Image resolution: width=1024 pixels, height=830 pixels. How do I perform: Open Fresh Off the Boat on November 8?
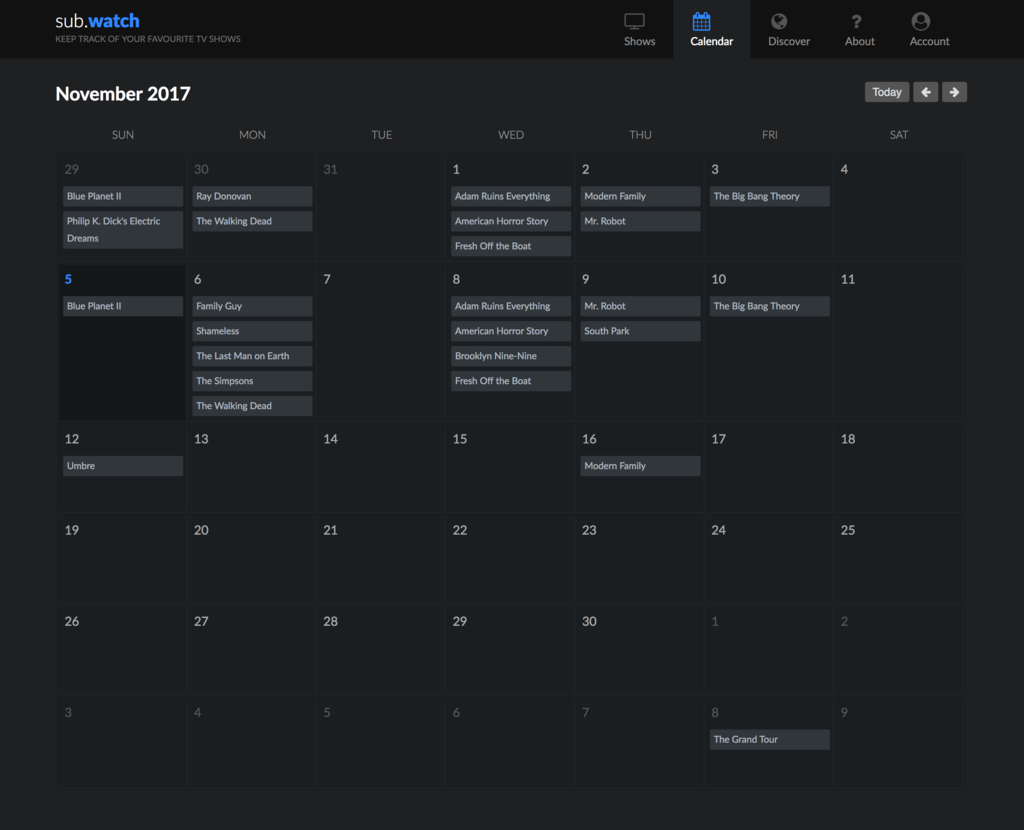pos(511,380)
